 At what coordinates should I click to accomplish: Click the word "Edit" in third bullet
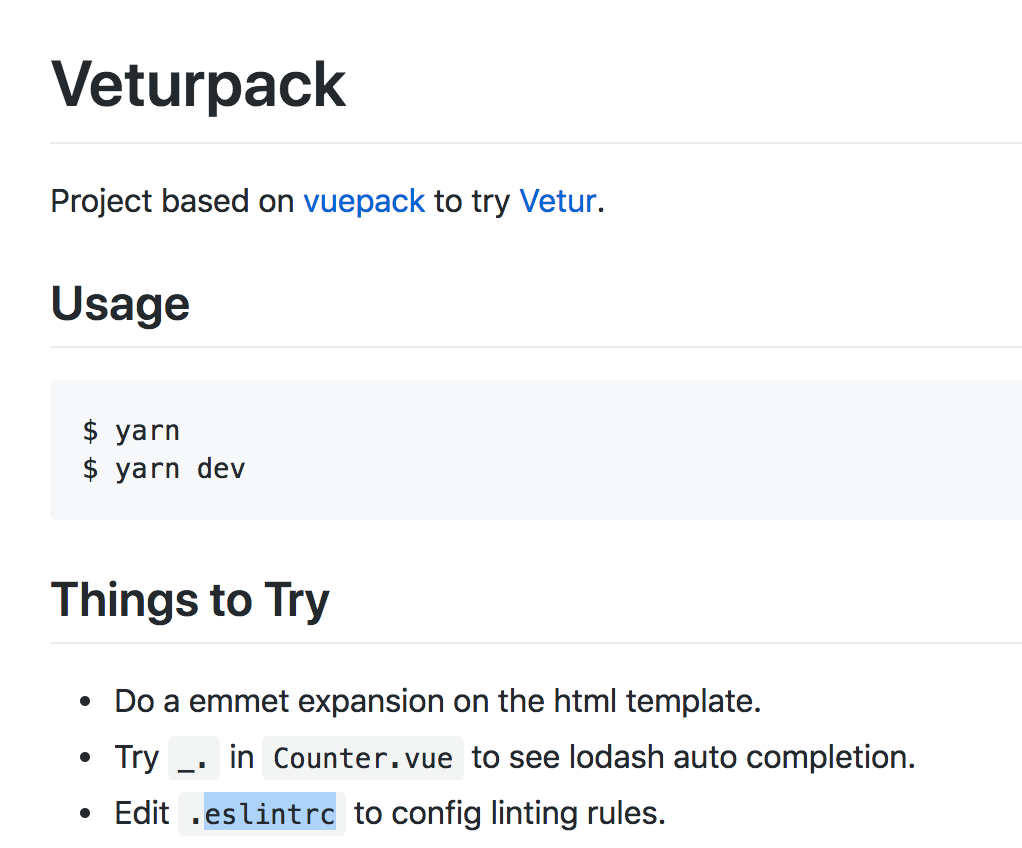click(142, 813)
